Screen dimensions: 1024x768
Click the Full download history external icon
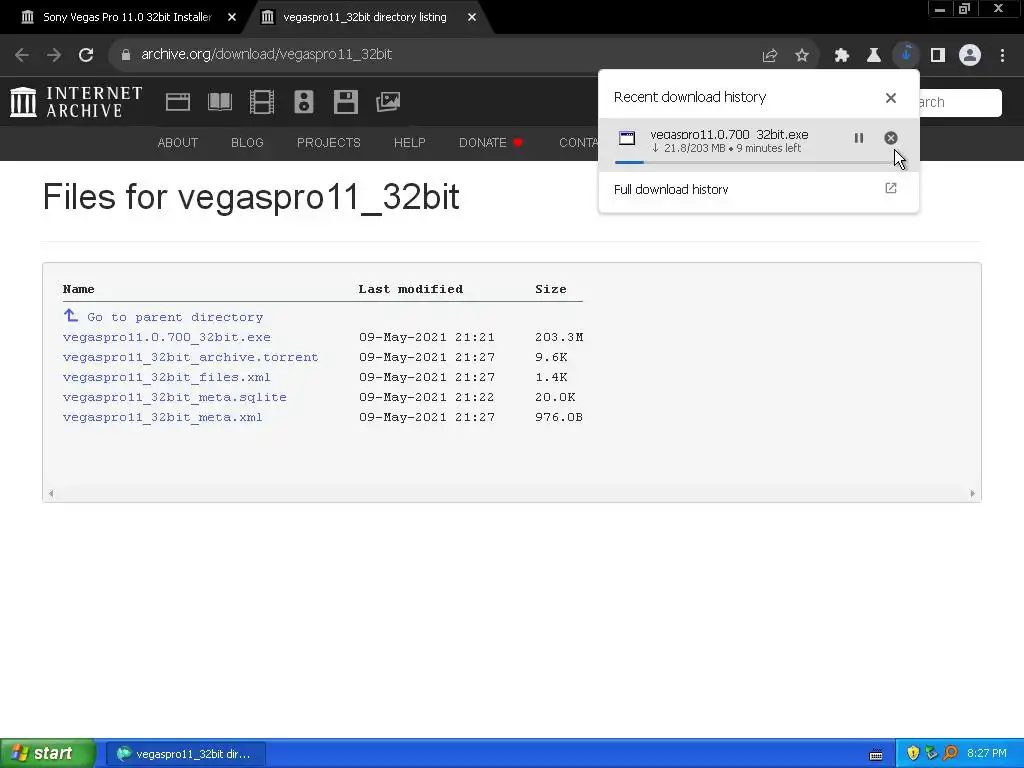point(891,188)
